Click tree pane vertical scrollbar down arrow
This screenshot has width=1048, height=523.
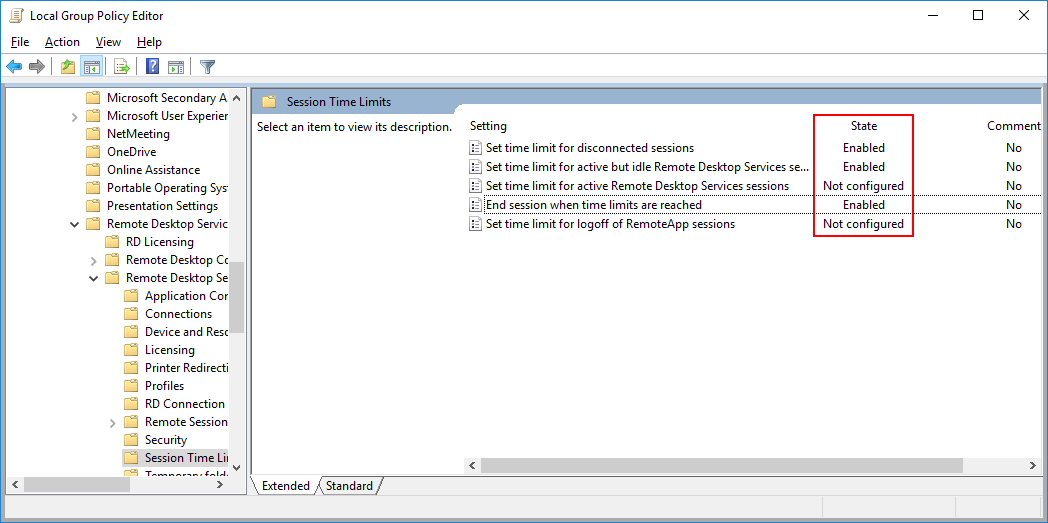coord(237,468)
